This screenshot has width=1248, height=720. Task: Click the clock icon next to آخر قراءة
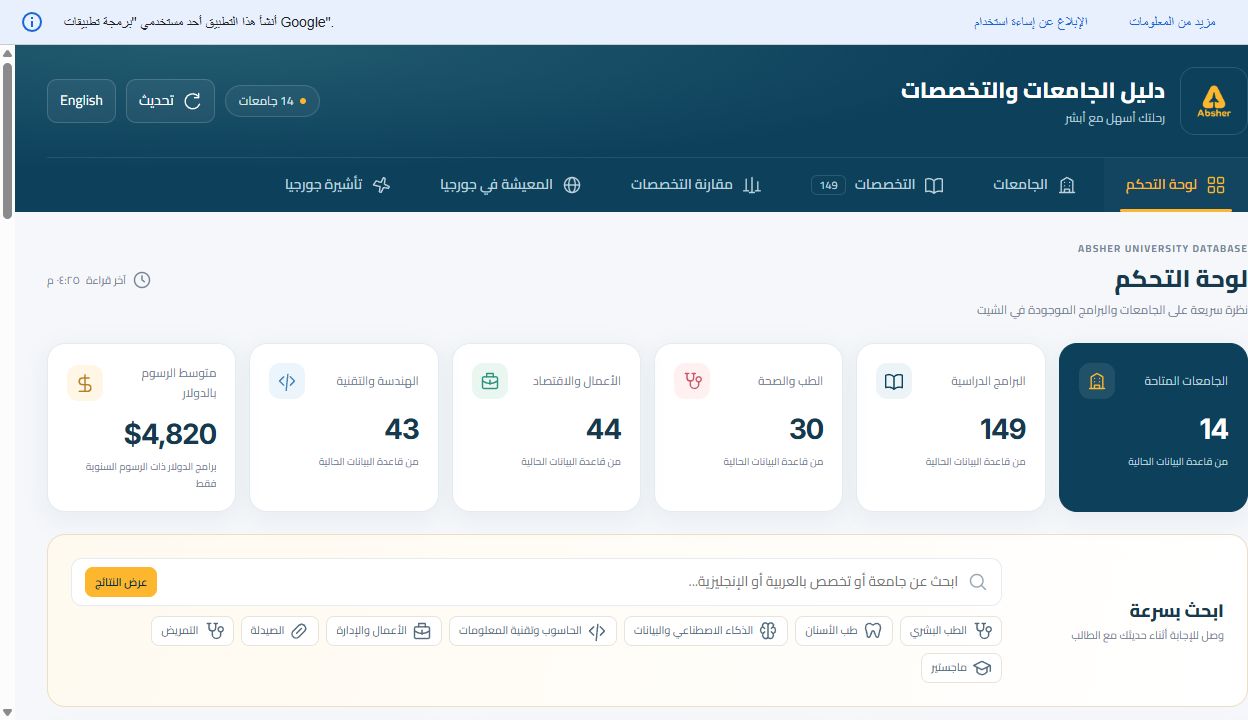[142, 280]
